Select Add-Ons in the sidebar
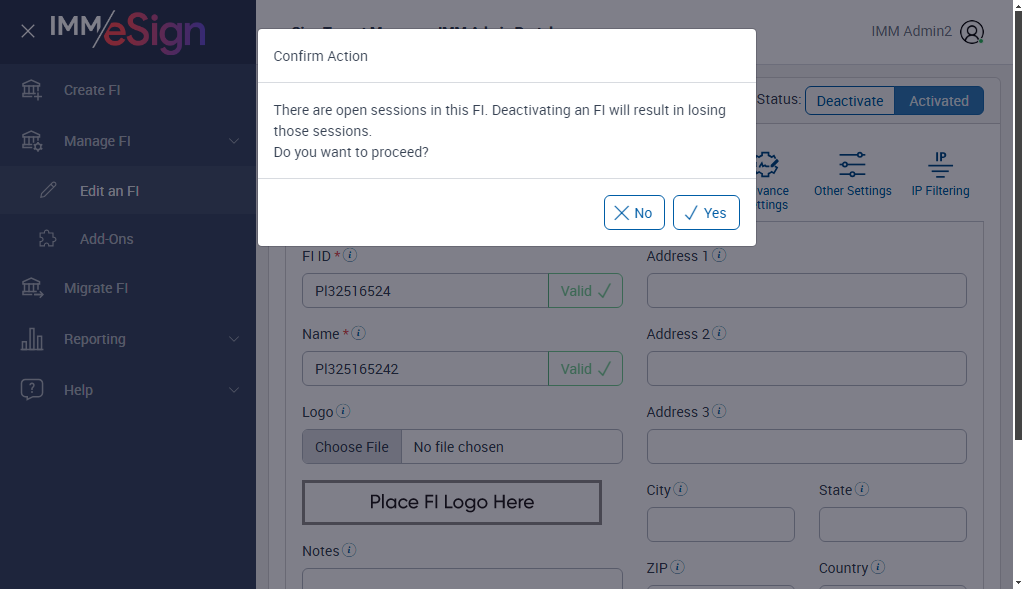The image size is (1024, 589). point(106,239)
